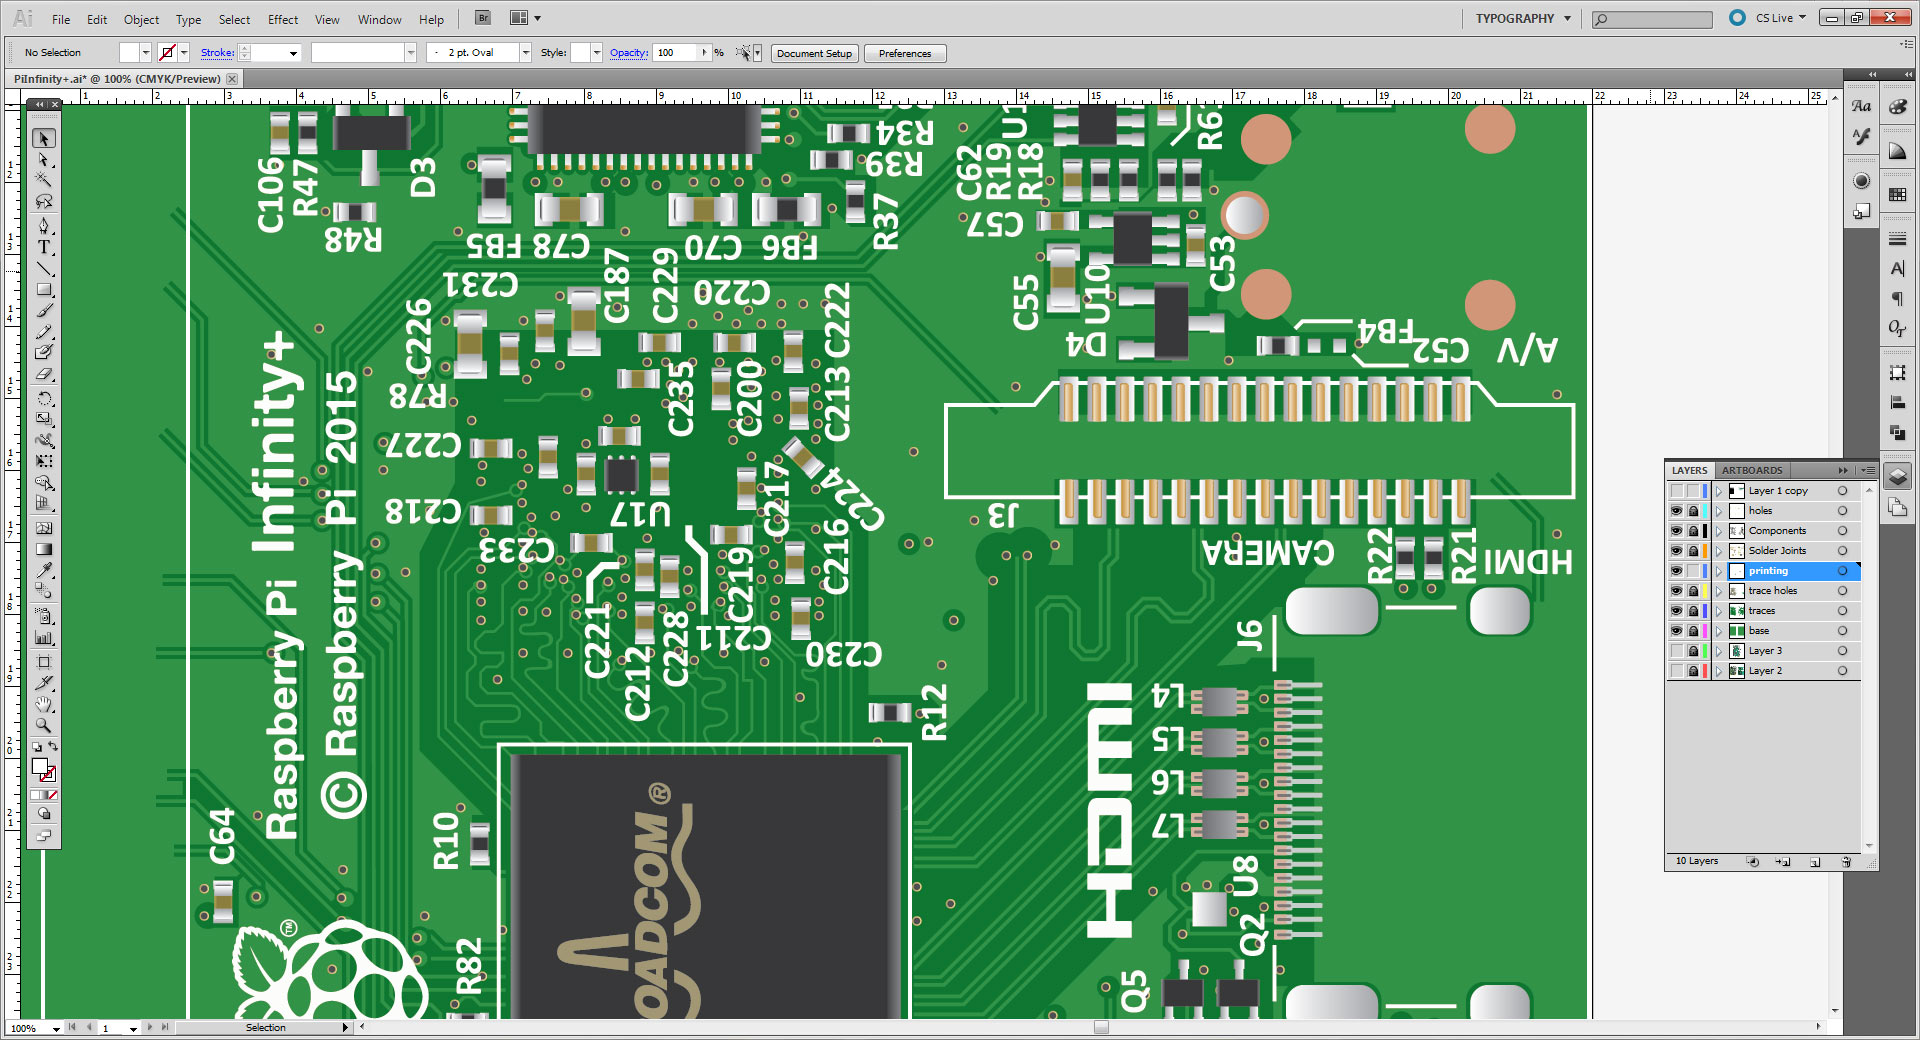
Task: Click the search field in the top bar
Action: pos(1652,19)
